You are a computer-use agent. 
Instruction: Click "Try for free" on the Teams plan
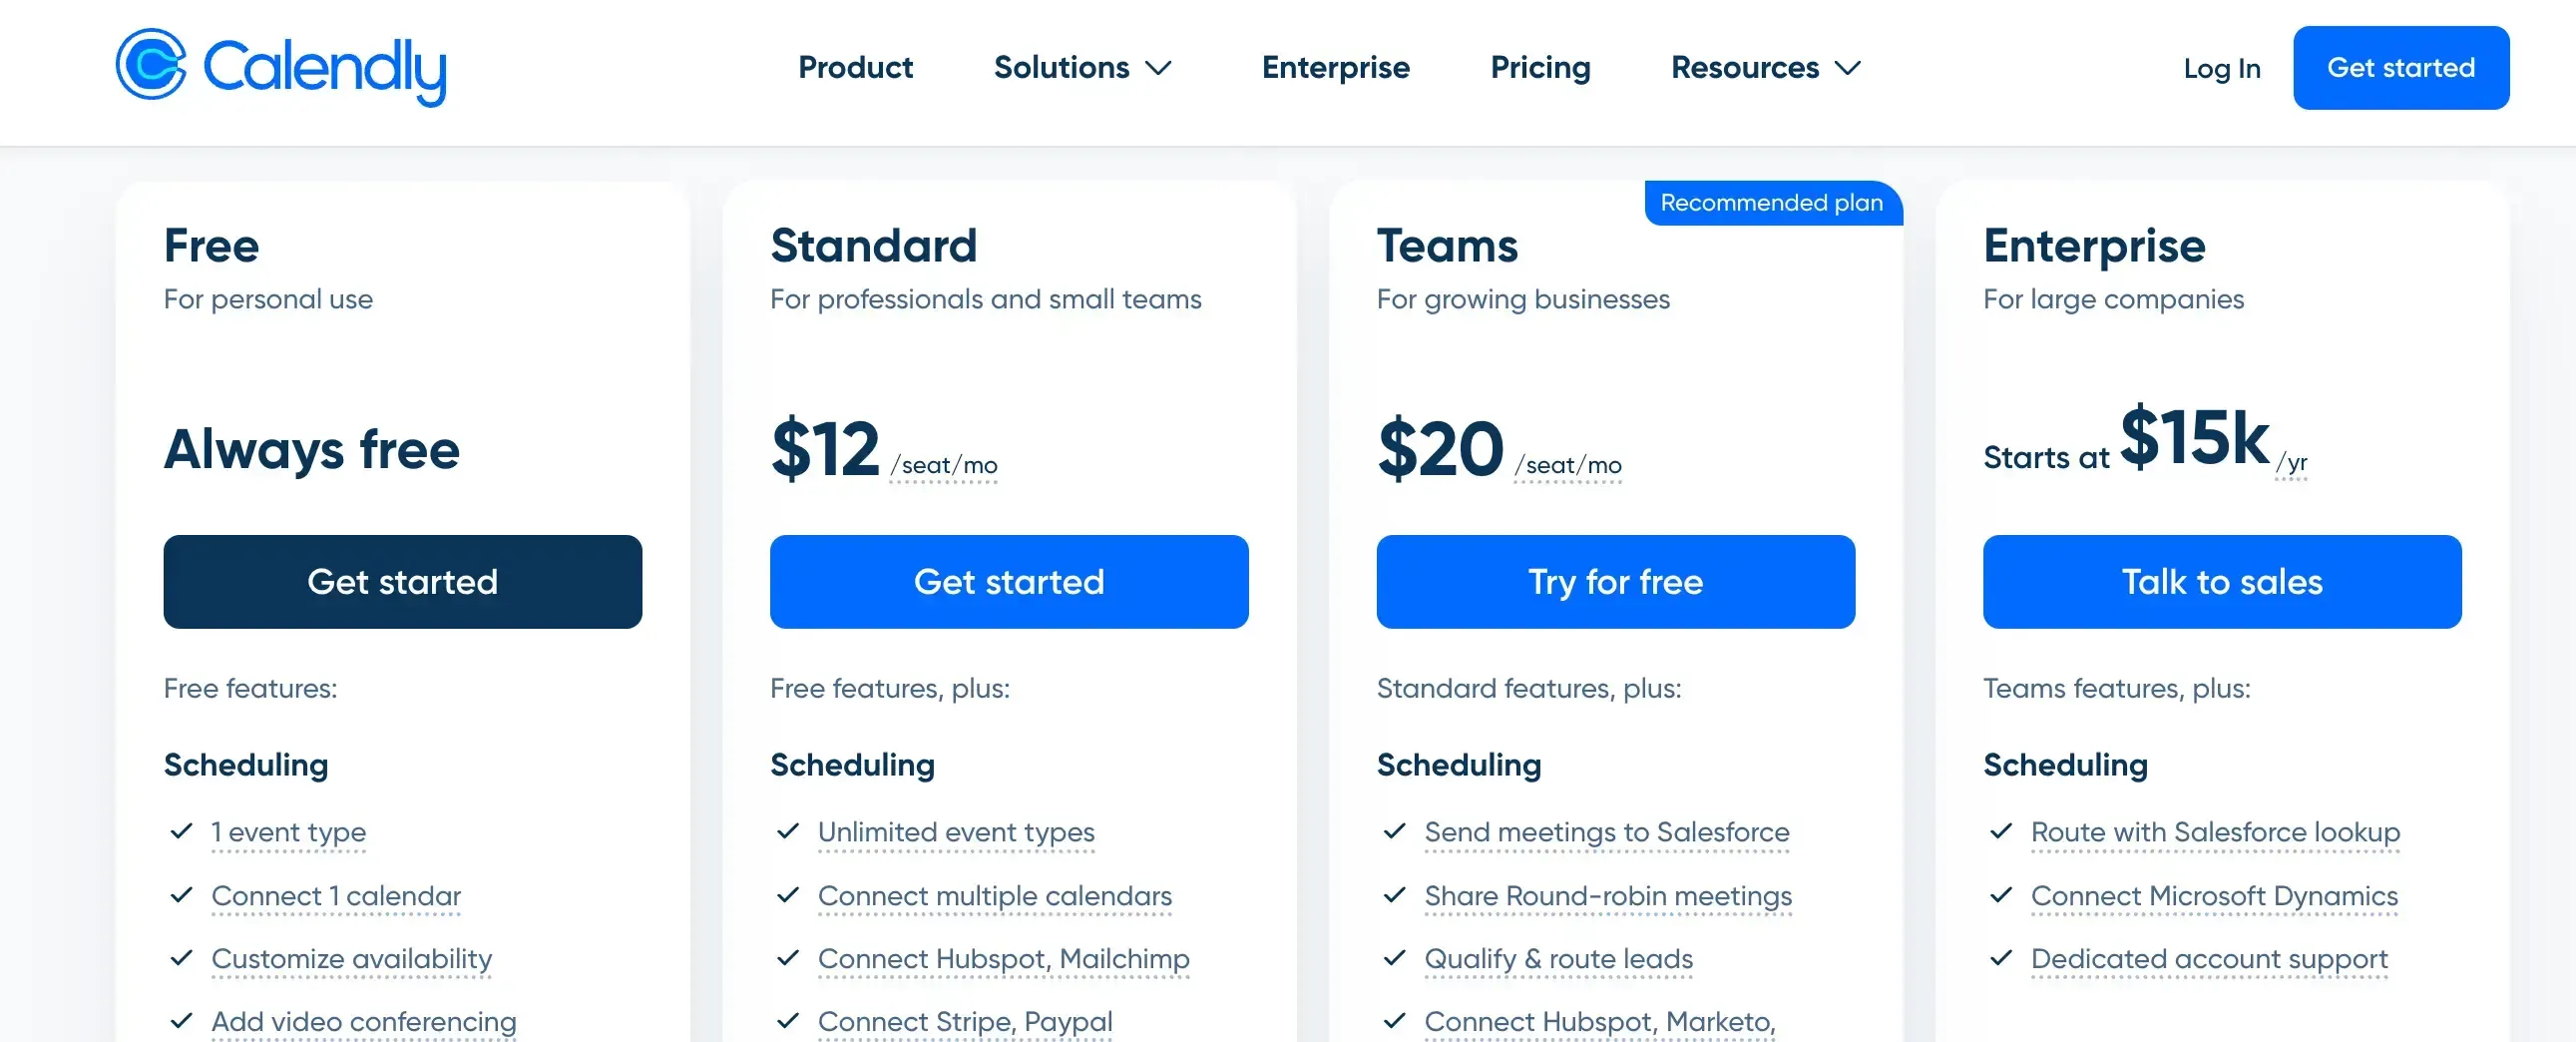[1615, 582]
